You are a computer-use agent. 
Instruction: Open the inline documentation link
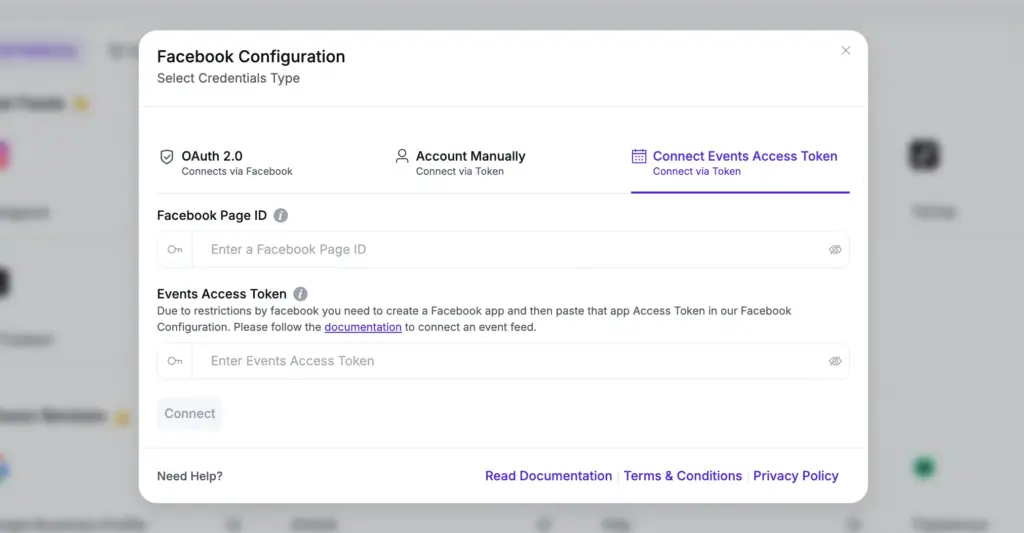click(363, 327)
